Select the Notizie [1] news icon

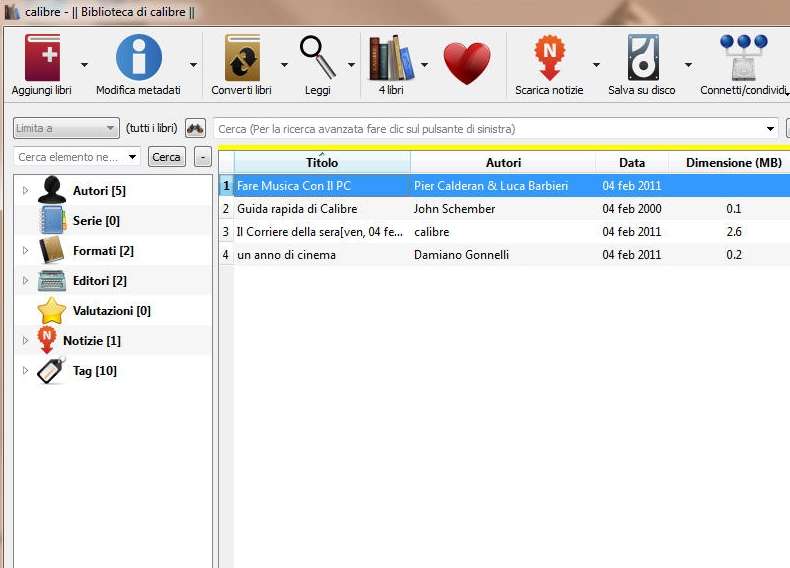(x=46, y=340)
